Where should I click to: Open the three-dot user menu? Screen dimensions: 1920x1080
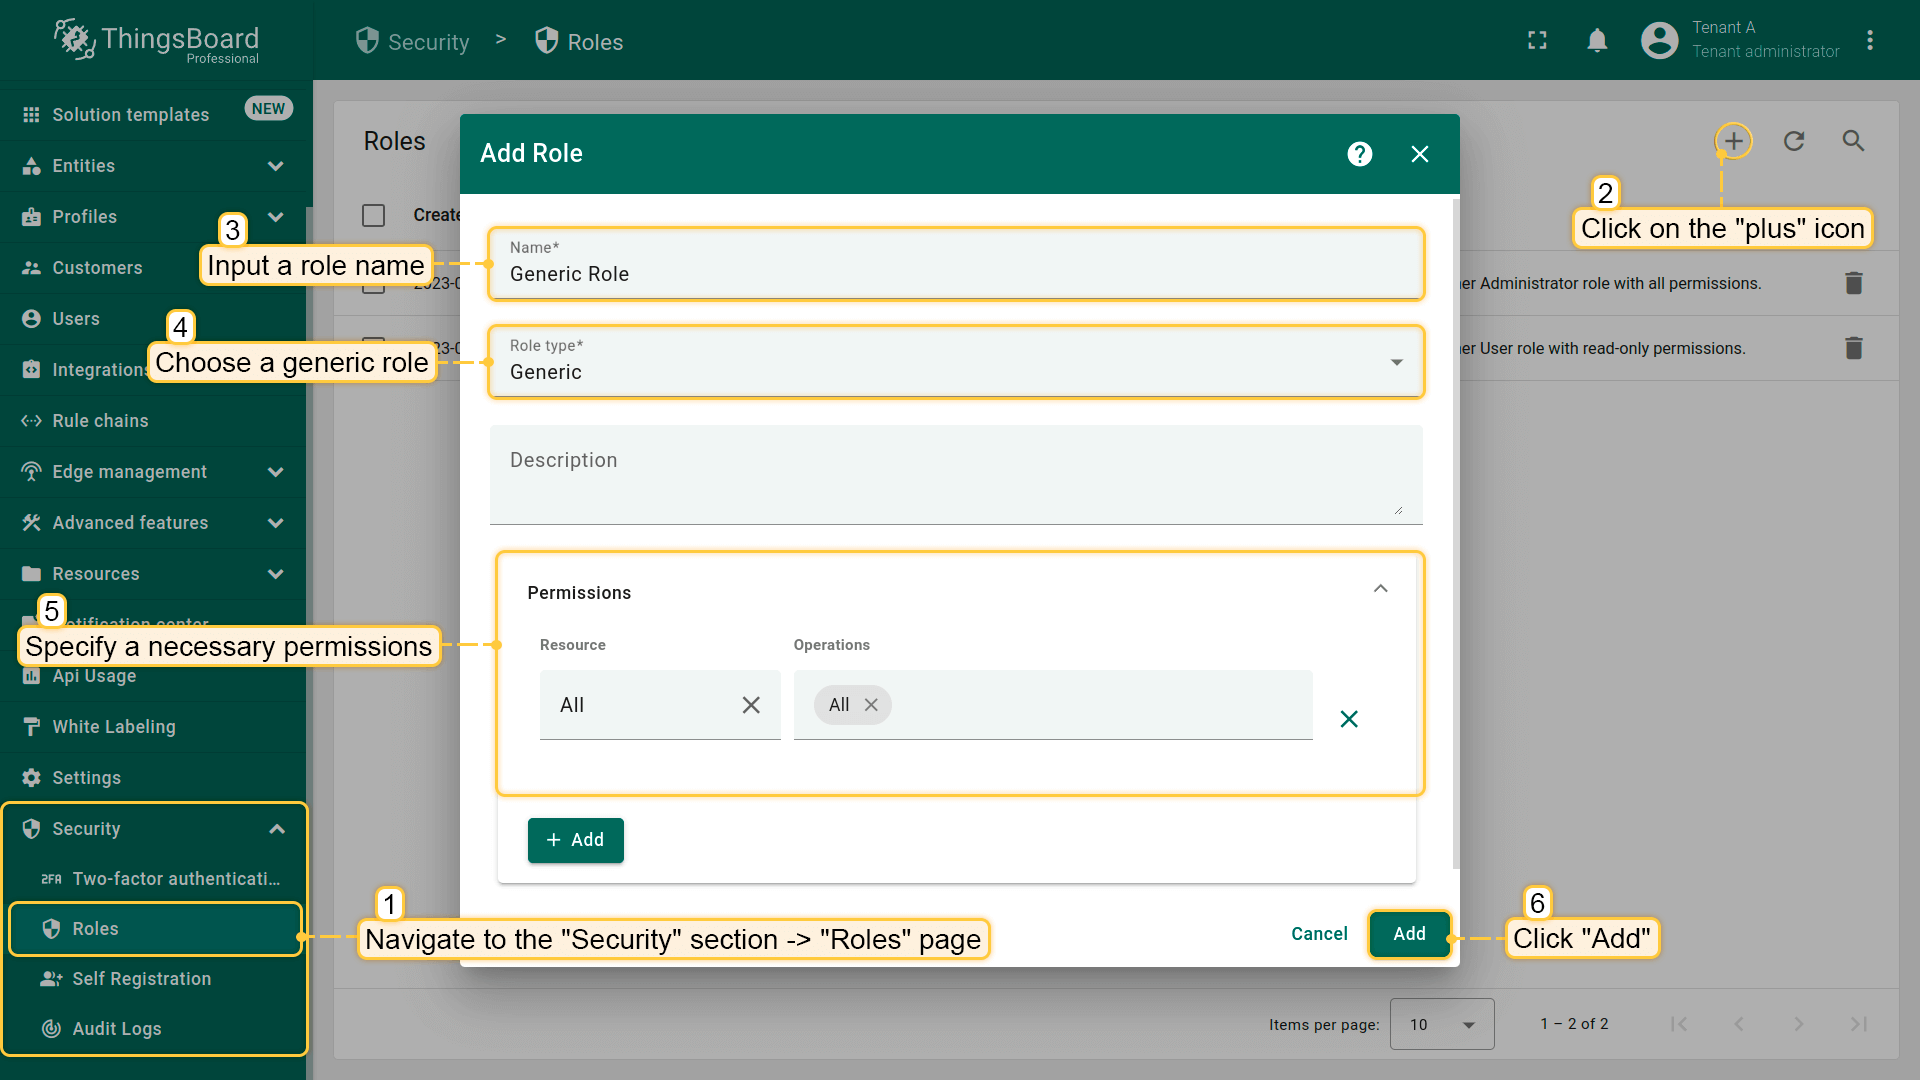1869,40
